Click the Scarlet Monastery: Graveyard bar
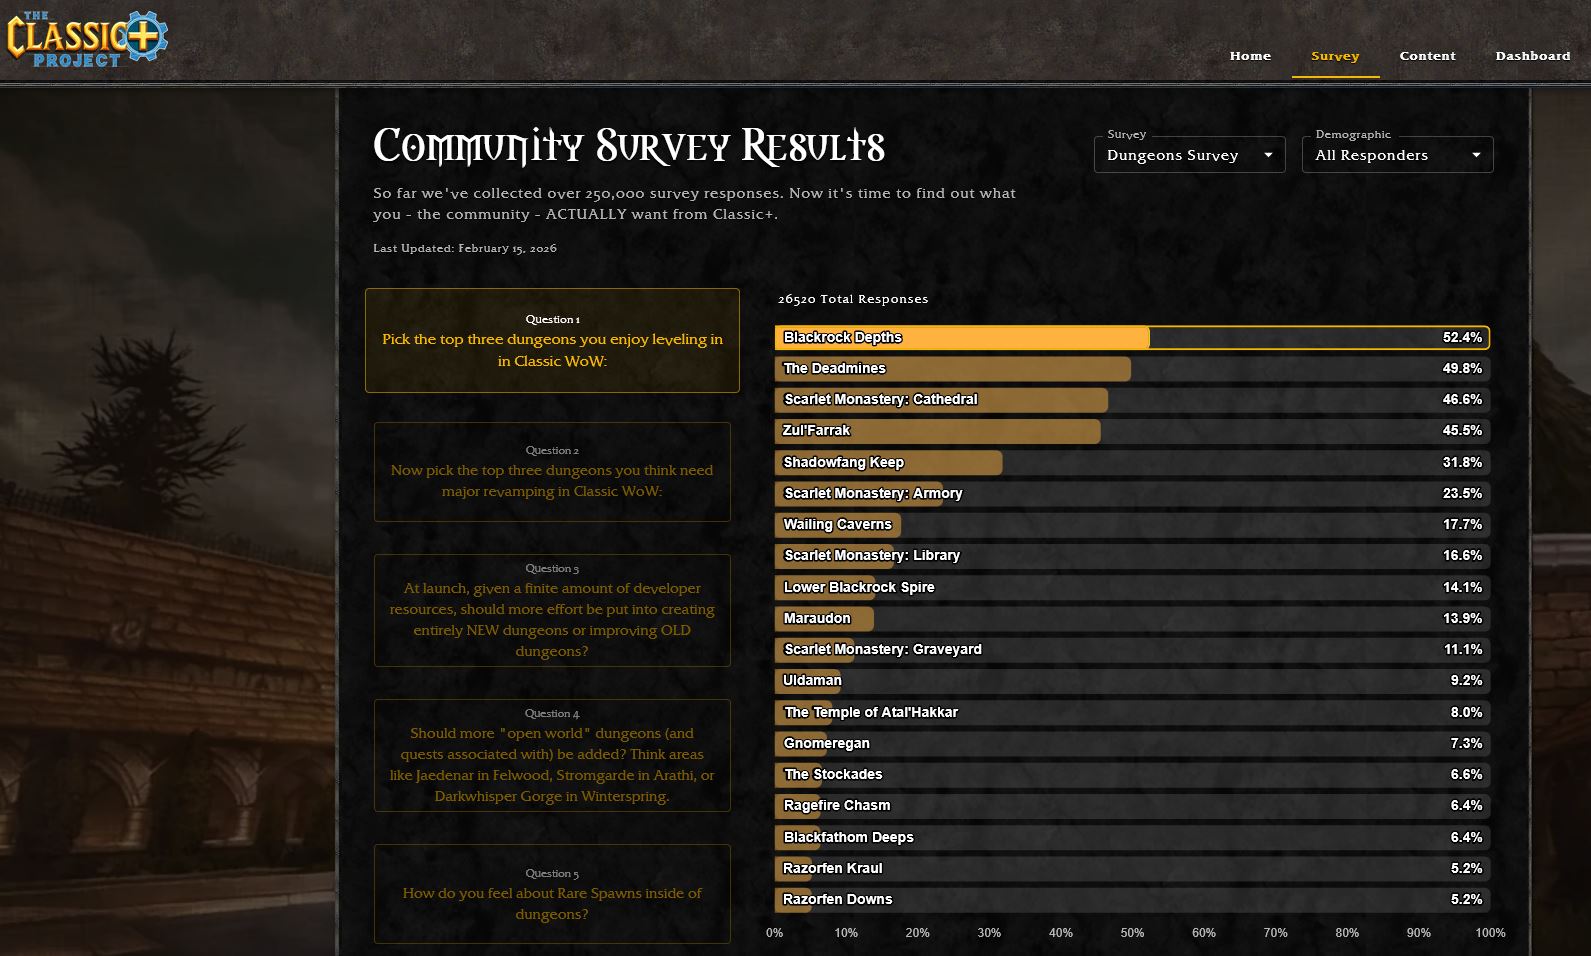This screenshot has width=1591, height=956. [1132, 650]
